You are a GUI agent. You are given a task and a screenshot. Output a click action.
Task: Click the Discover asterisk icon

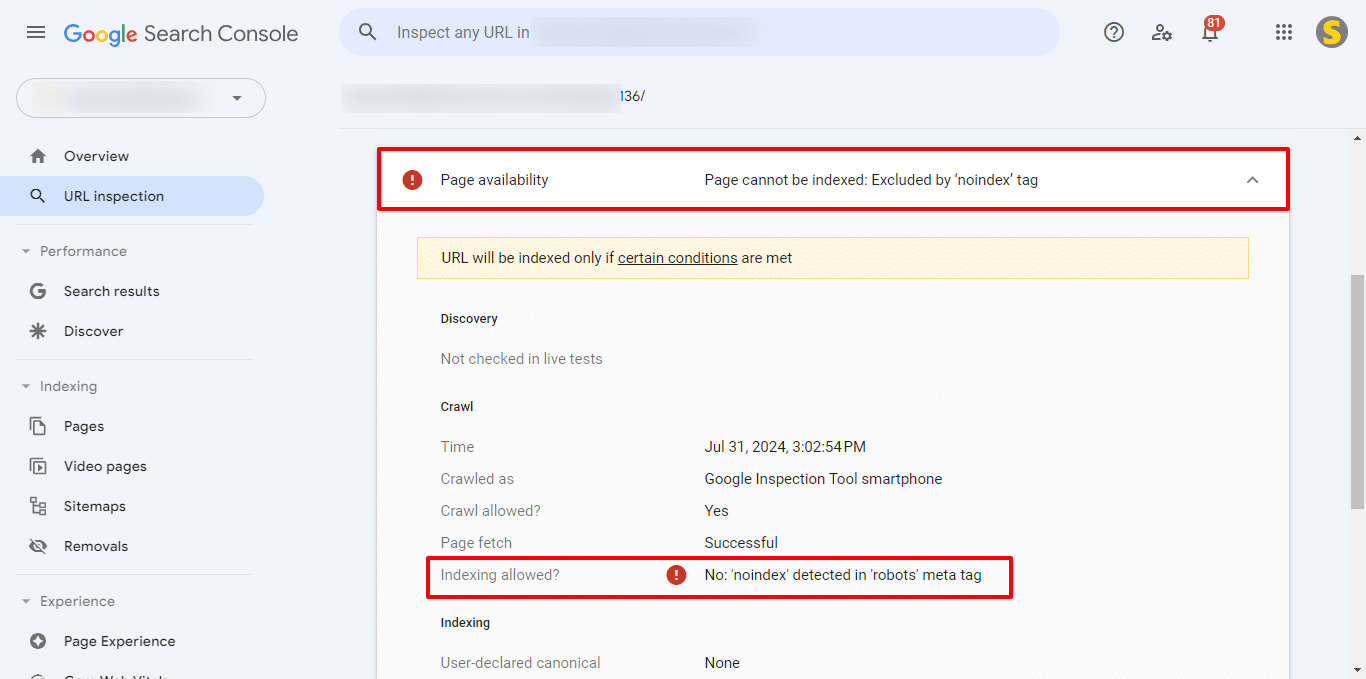pos(38,331)
